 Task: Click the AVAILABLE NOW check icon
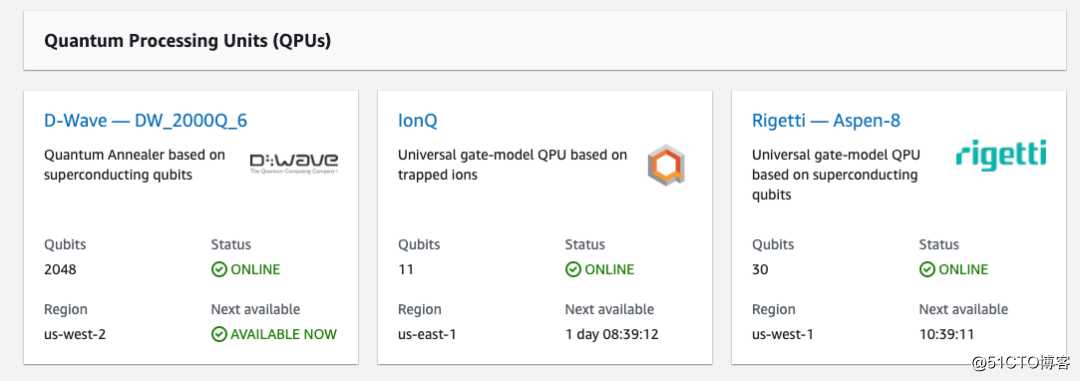219,334
